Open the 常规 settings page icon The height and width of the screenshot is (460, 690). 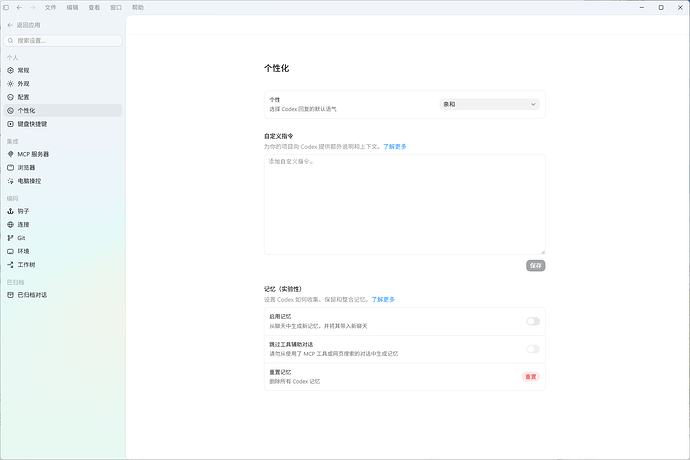[11, 70]
